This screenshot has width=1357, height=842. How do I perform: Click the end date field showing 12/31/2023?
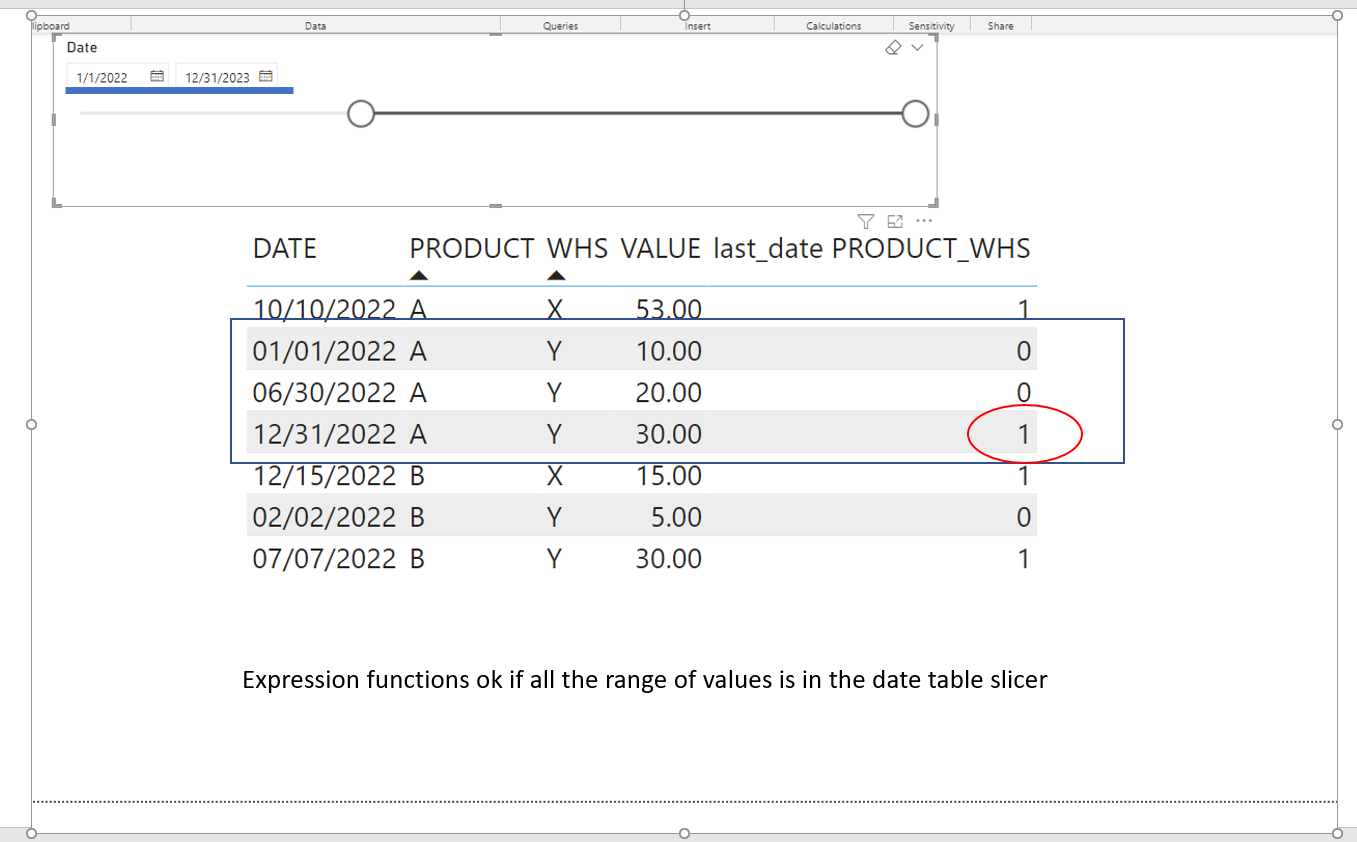pyautogui.click(x=227, y=77)
